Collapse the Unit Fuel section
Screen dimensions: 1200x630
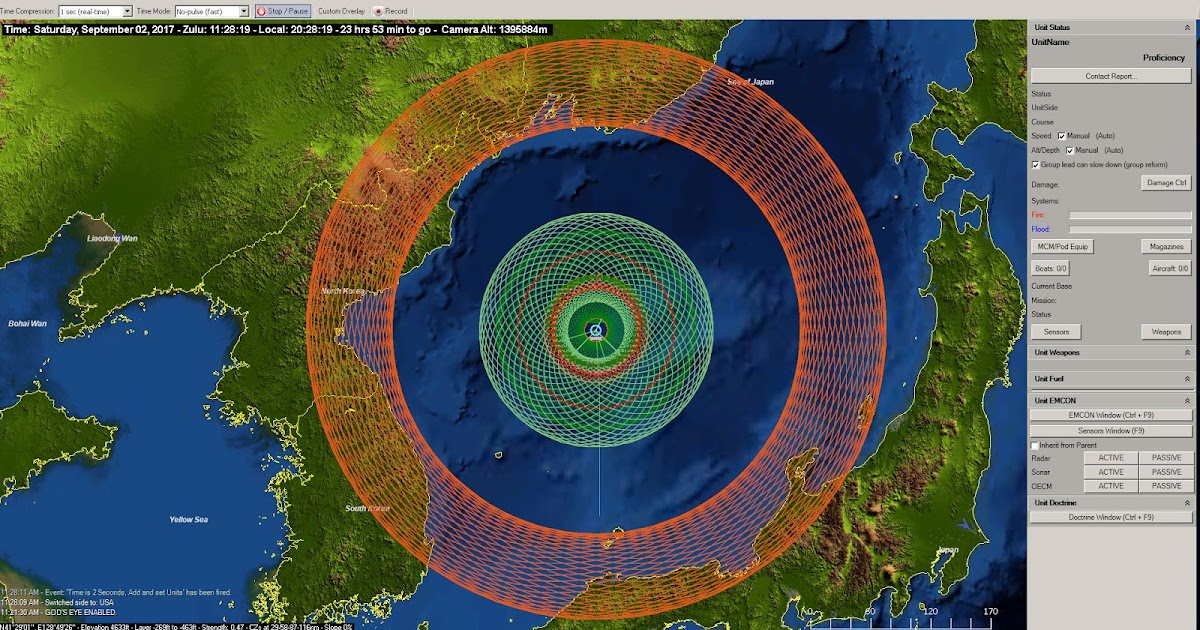1187,378
